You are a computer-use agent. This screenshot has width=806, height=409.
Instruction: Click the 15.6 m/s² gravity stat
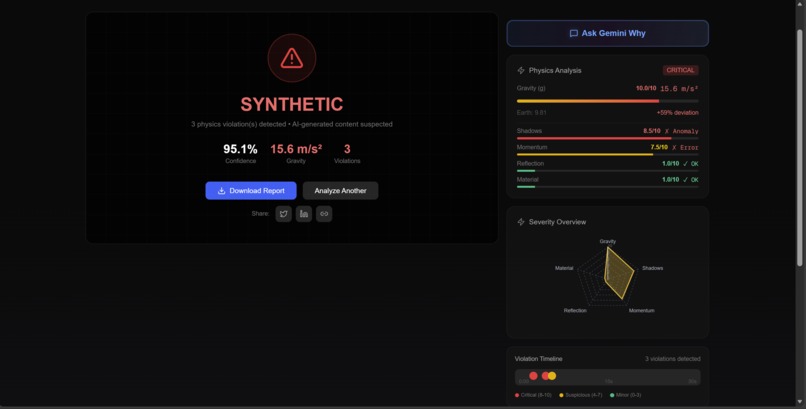tap(296, 149)
